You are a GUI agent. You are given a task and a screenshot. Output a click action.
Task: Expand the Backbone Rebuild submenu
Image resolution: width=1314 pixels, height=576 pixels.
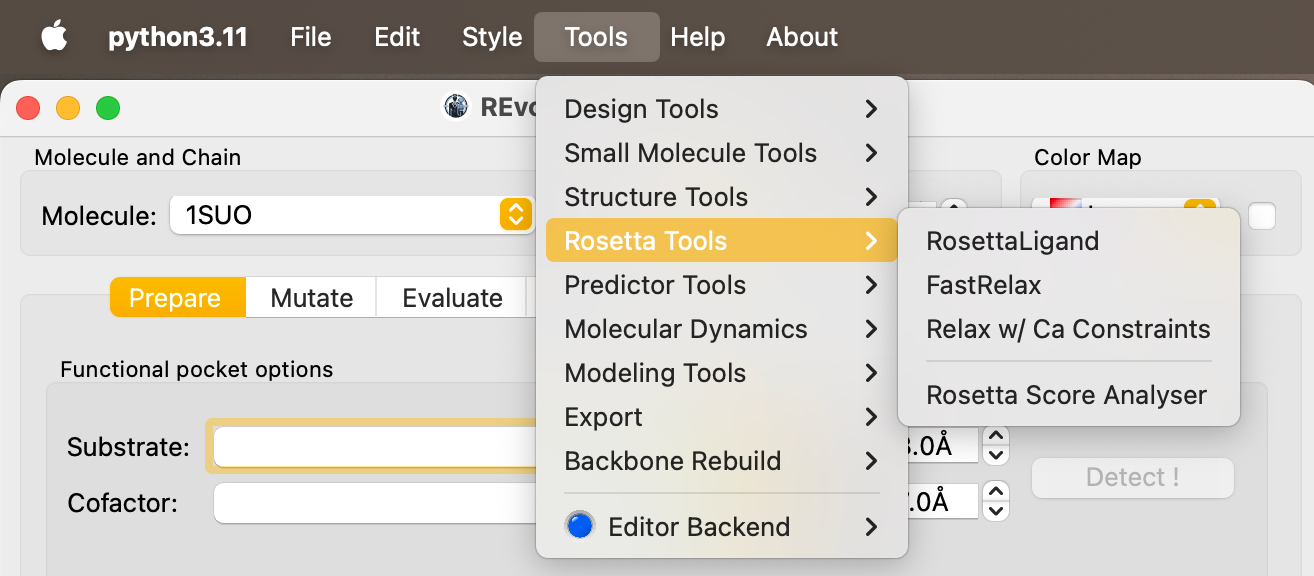click(722, 461)
